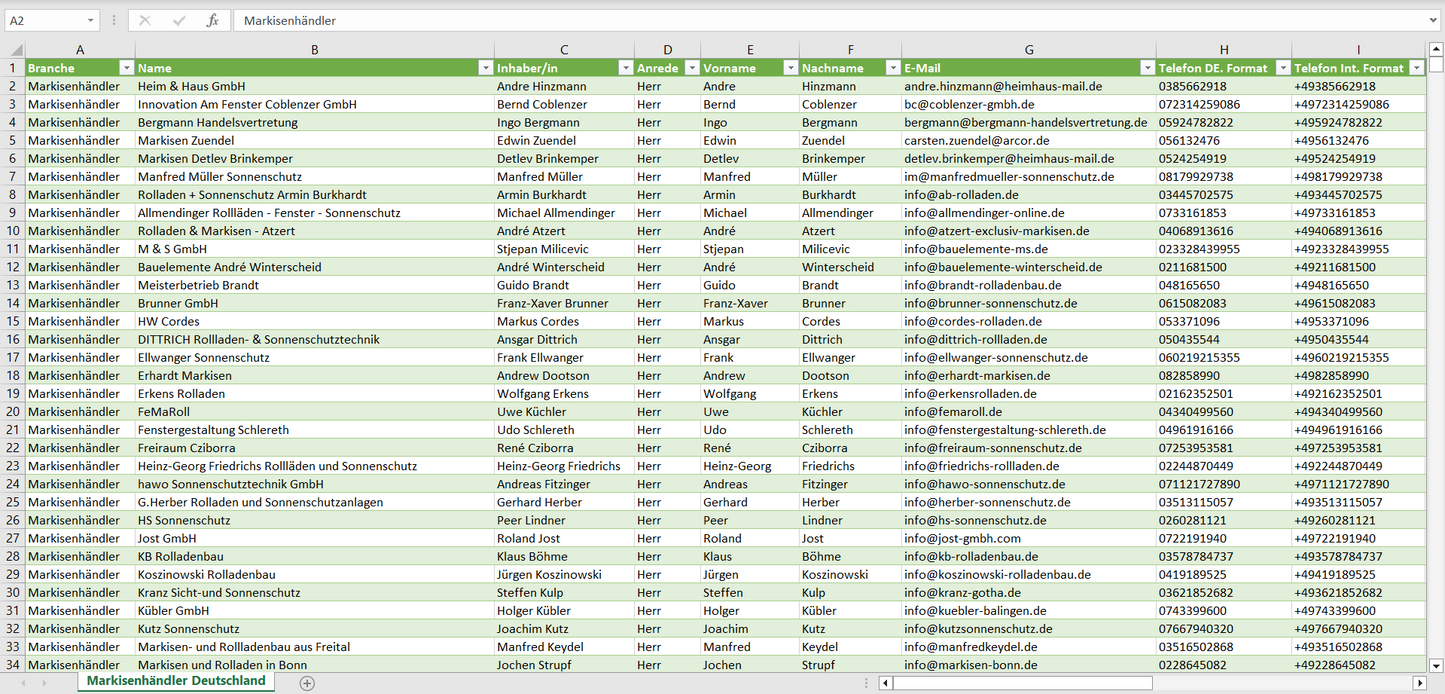This screenshot has height=694, width=1445.
Task: Click horizontal scrollbar left arrow
Action: click(885, 683)
